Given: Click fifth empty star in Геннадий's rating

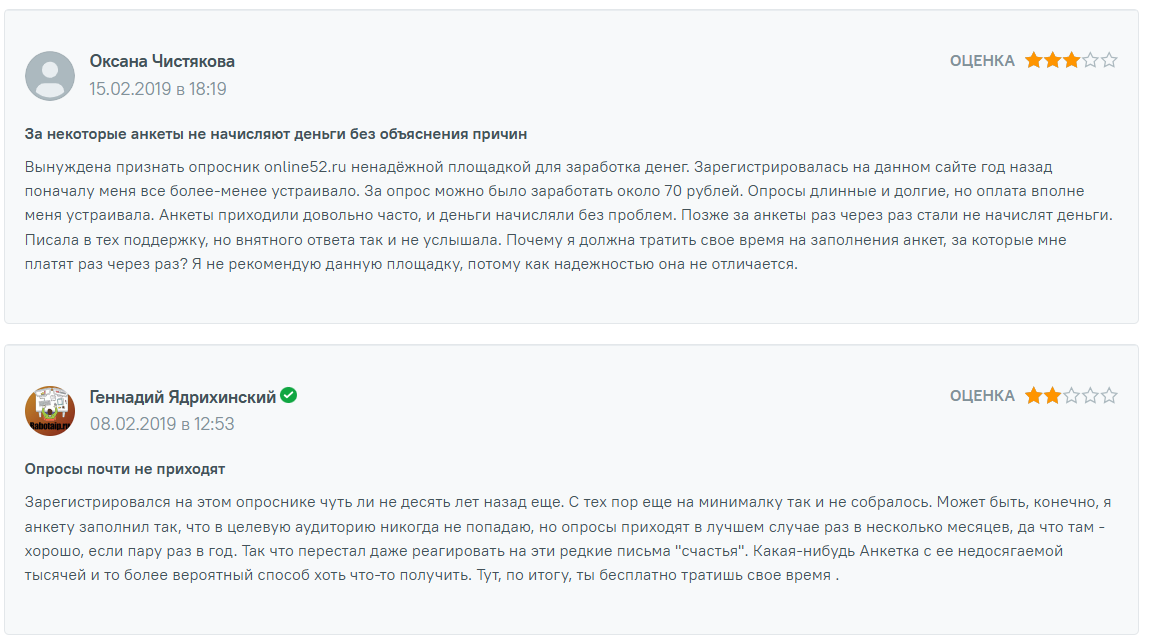Looking at the screenshot, I should pyautogui.click(x=1109, y=396).
